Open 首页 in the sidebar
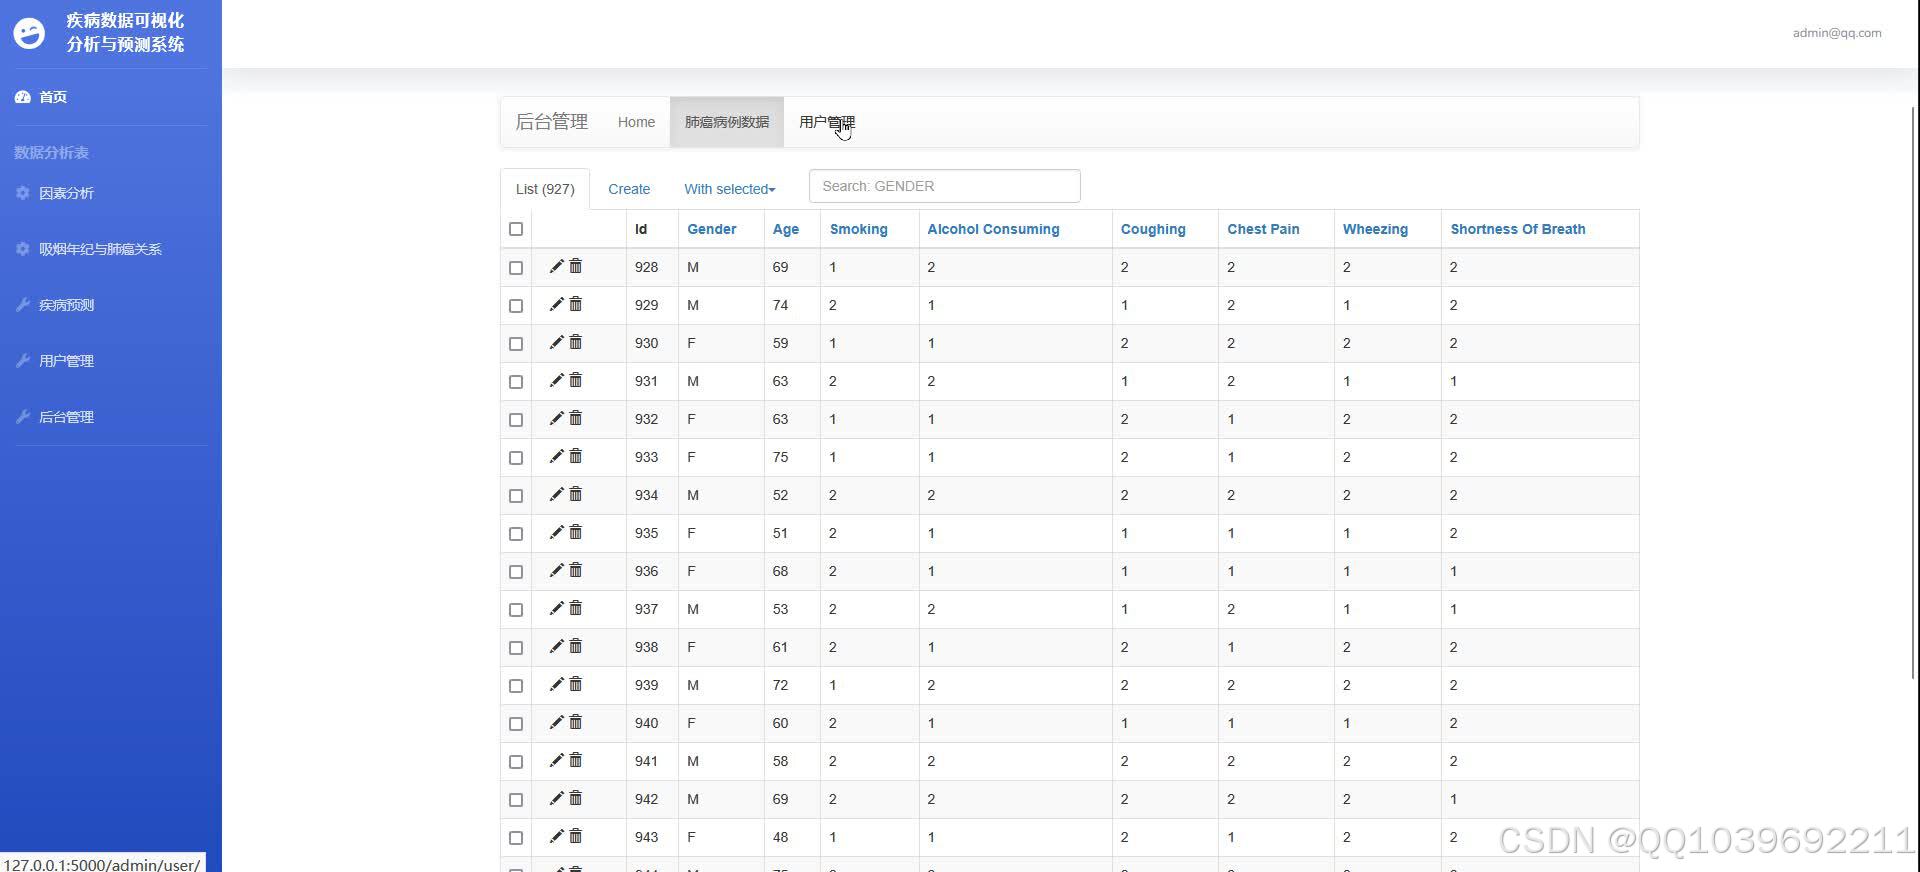Viewport: 1920px width, 872px height. pyautogui.click(x=53, y=97)
